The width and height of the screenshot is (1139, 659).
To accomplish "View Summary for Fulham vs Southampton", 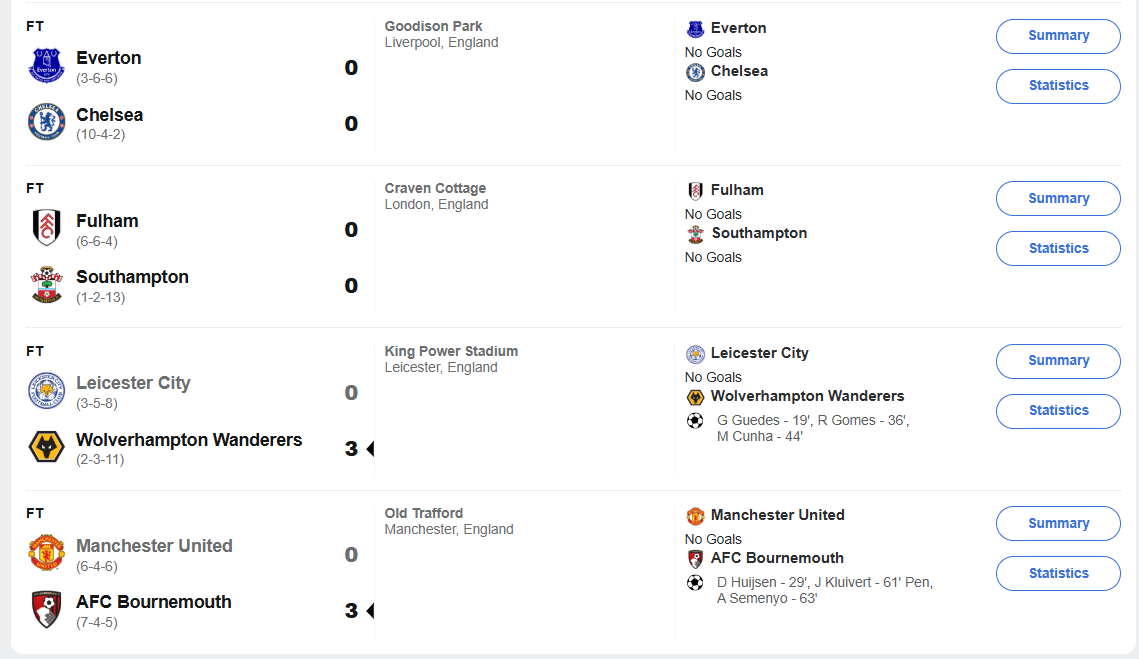I will pos(1058,199).
